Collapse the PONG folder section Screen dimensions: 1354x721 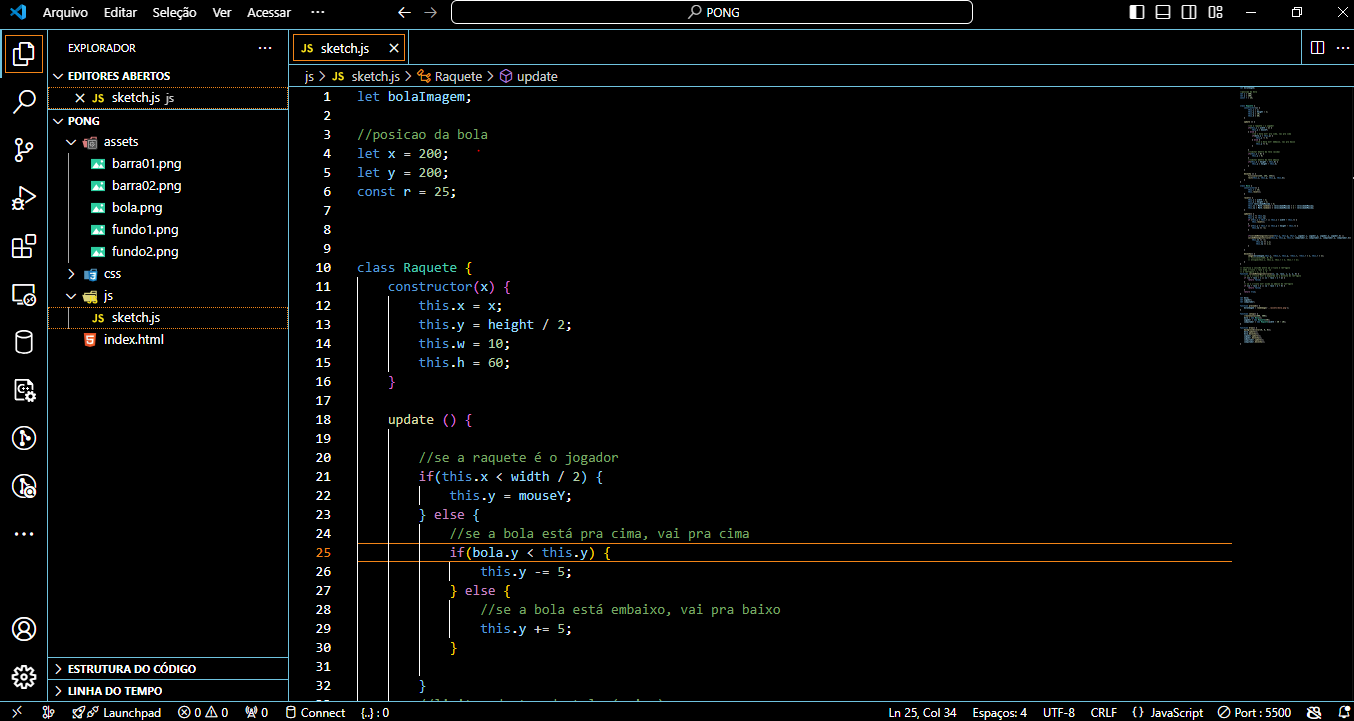pos(168,120)
